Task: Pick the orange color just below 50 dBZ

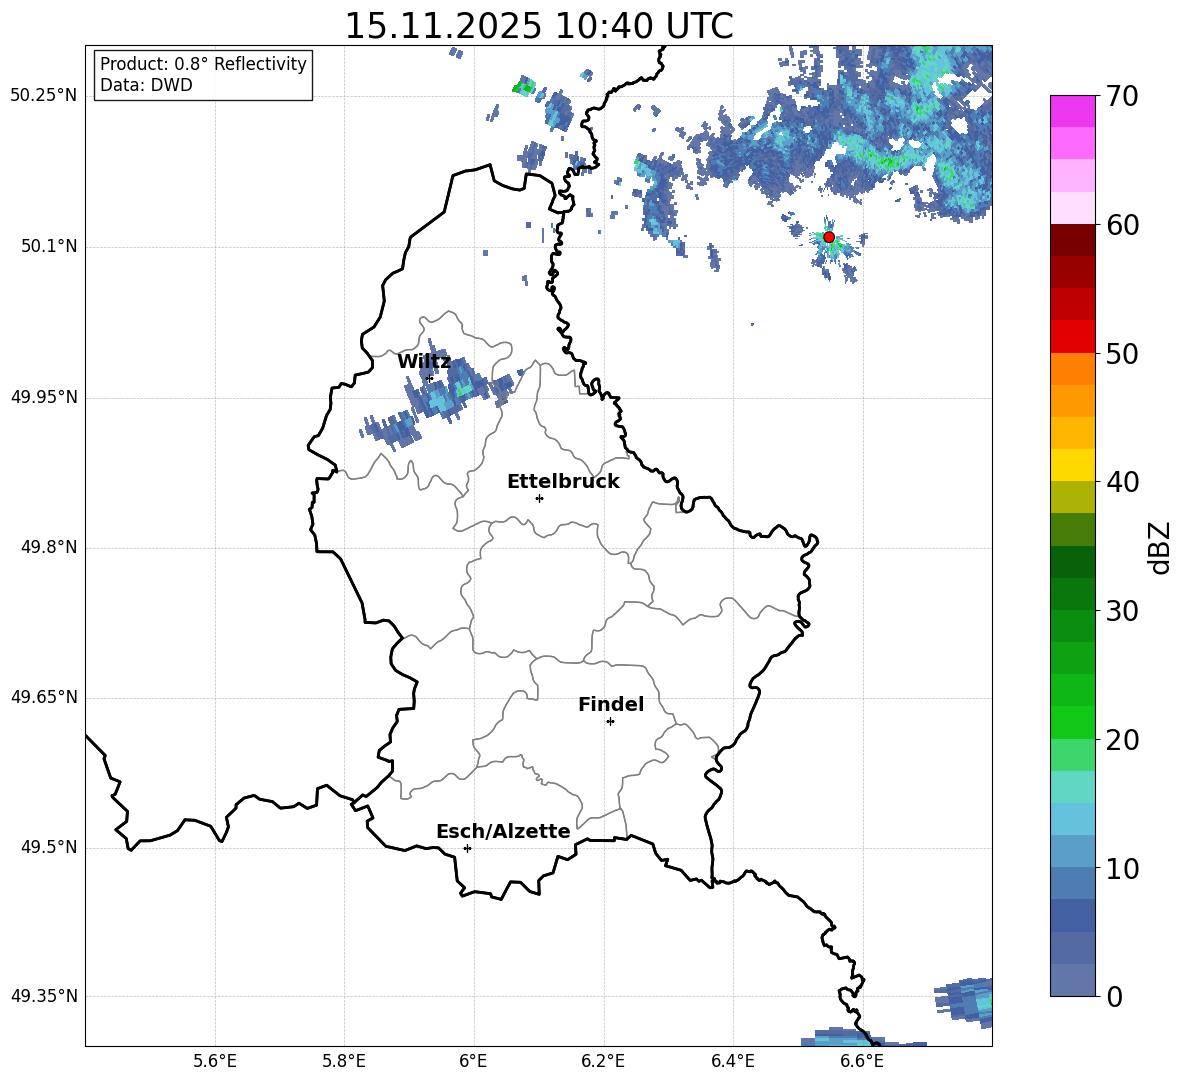Action: (x=1072, y=368)
